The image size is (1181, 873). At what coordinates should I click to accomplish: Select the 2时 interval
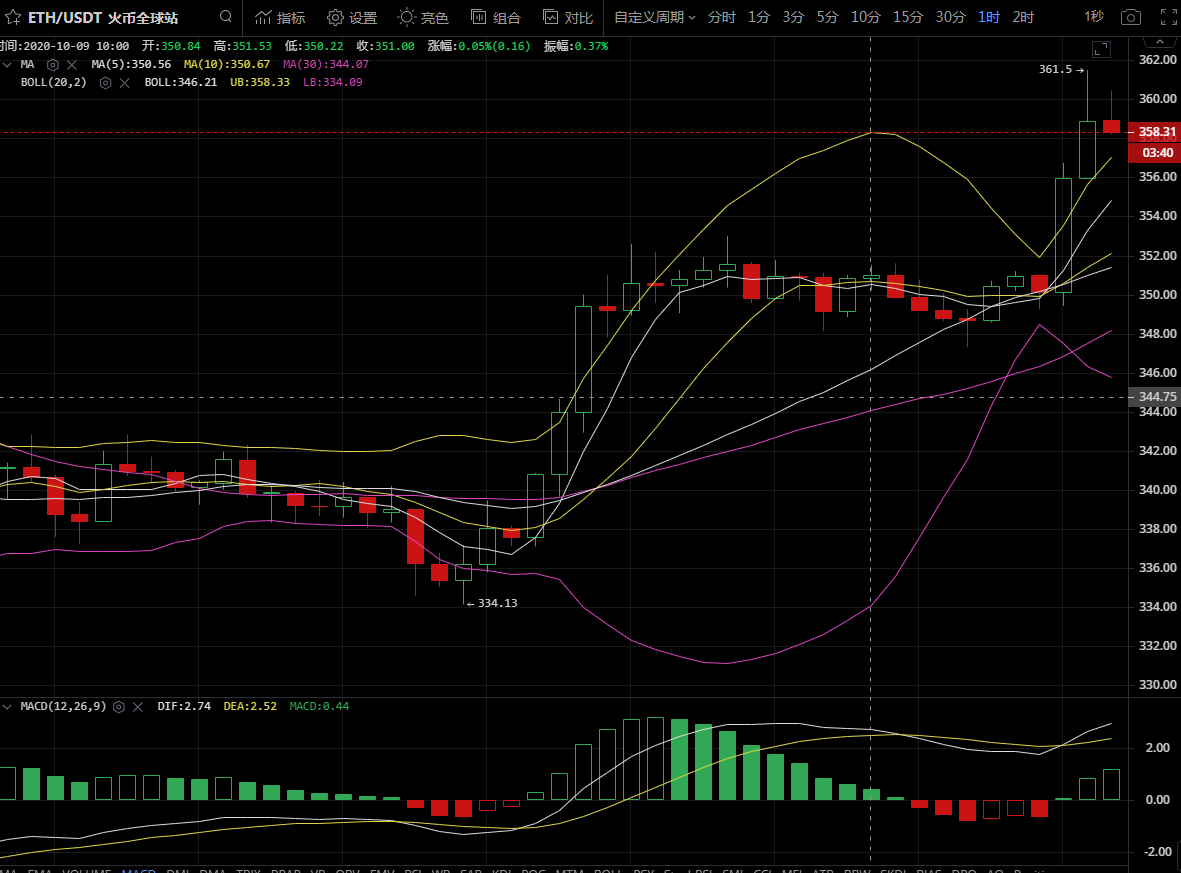tap(1023, 17)
